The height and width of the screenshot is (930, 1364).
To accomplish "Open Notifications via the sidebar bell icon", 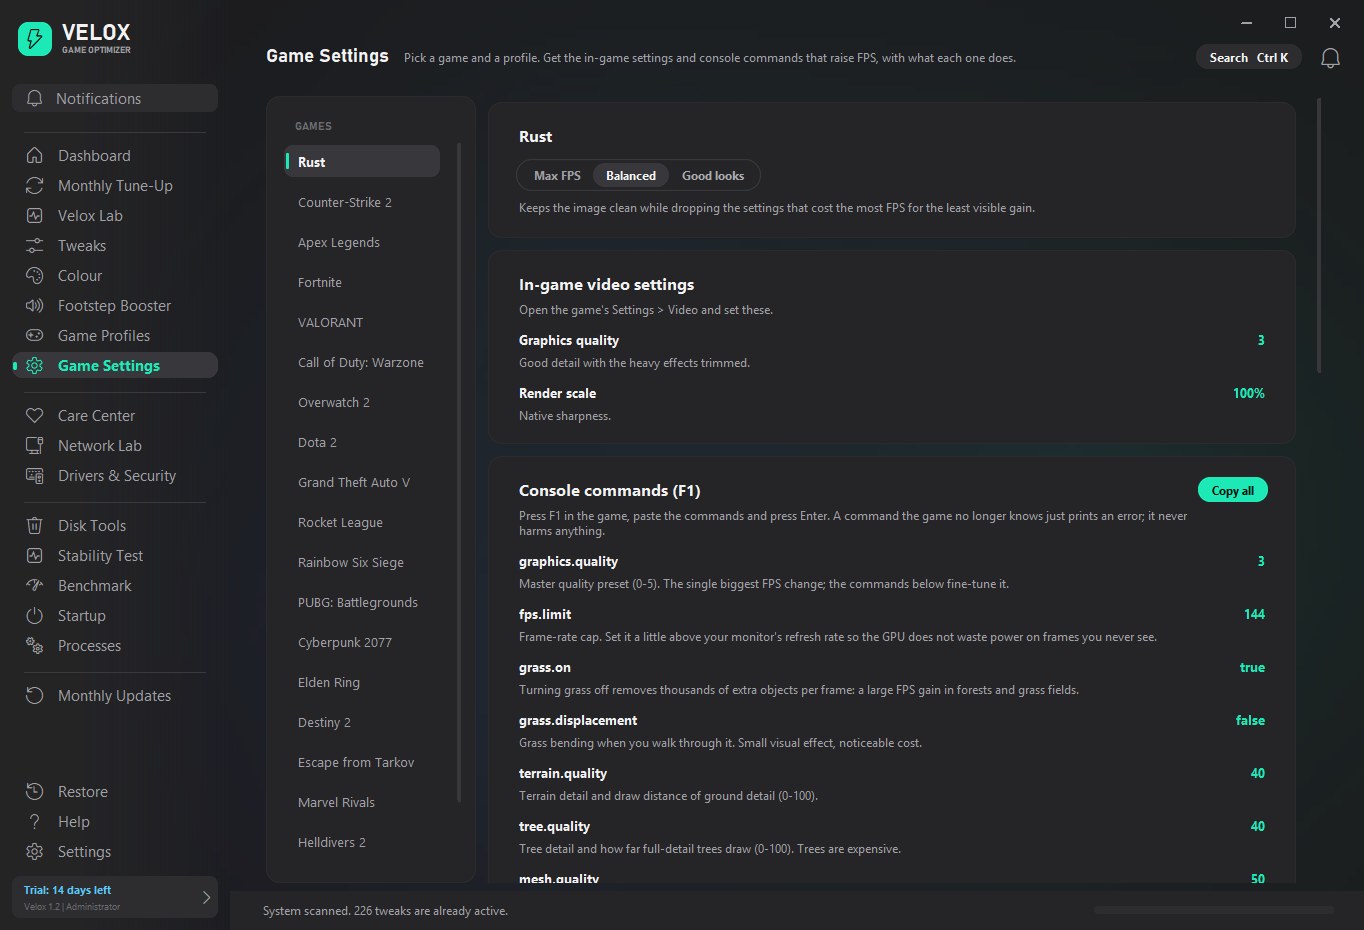I will [34, 98].
